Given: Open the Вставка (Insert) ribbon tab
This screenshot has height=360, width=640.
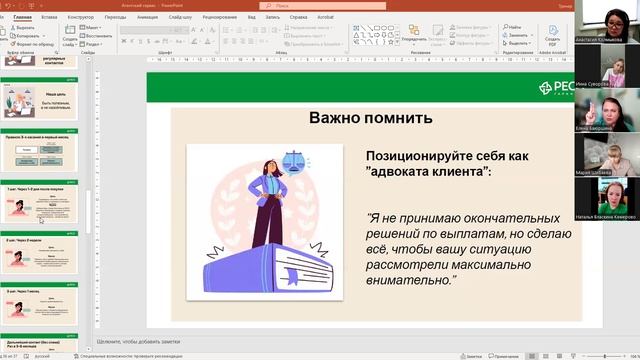Looking at the screenshot, I should (49, 17).
